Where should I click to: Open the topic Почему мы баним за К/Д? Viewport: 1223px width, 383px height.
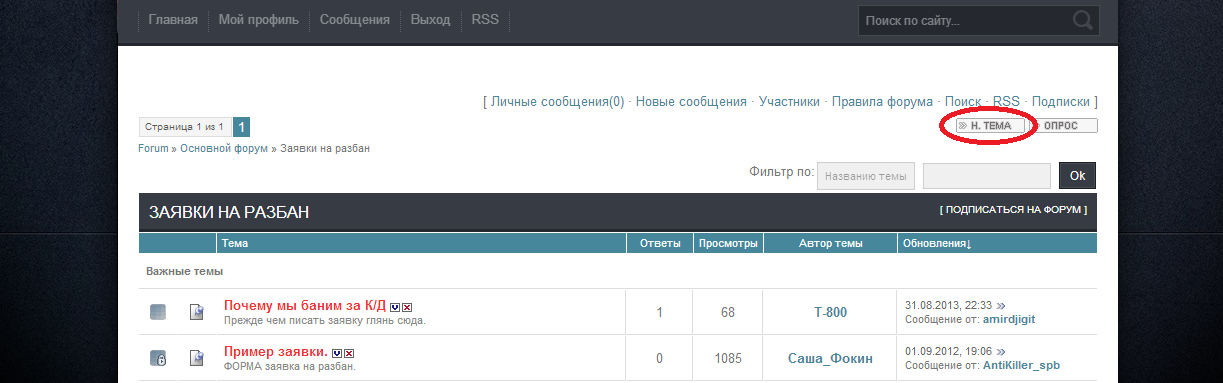305,305
